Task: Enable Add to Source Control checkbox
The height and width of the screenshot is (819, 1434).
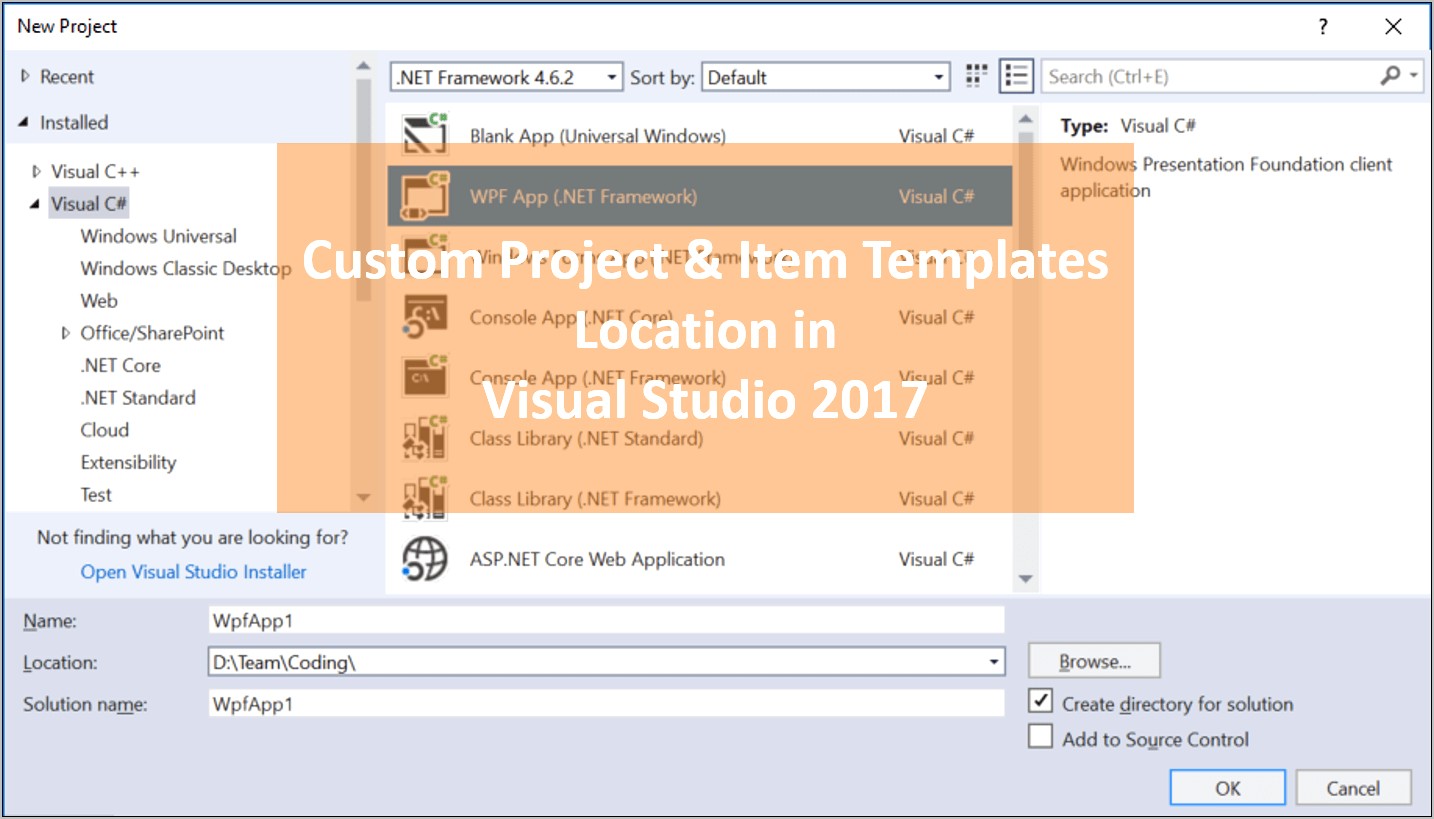Action: point(1041,737)
